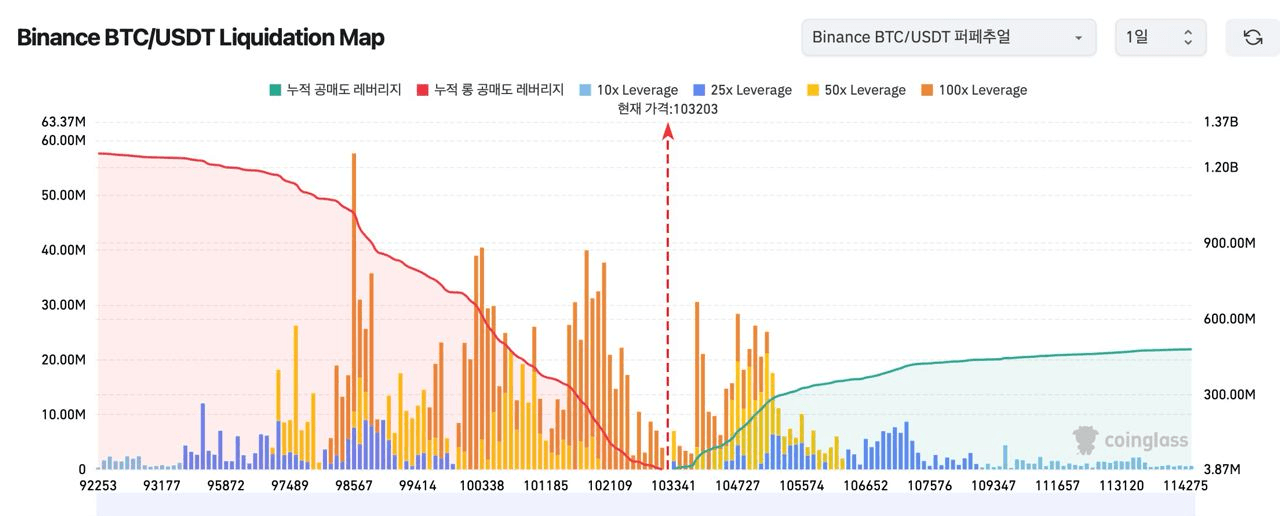
Task: Click the 현재 가격:103203 label
Action: click(x=668, y=109)
